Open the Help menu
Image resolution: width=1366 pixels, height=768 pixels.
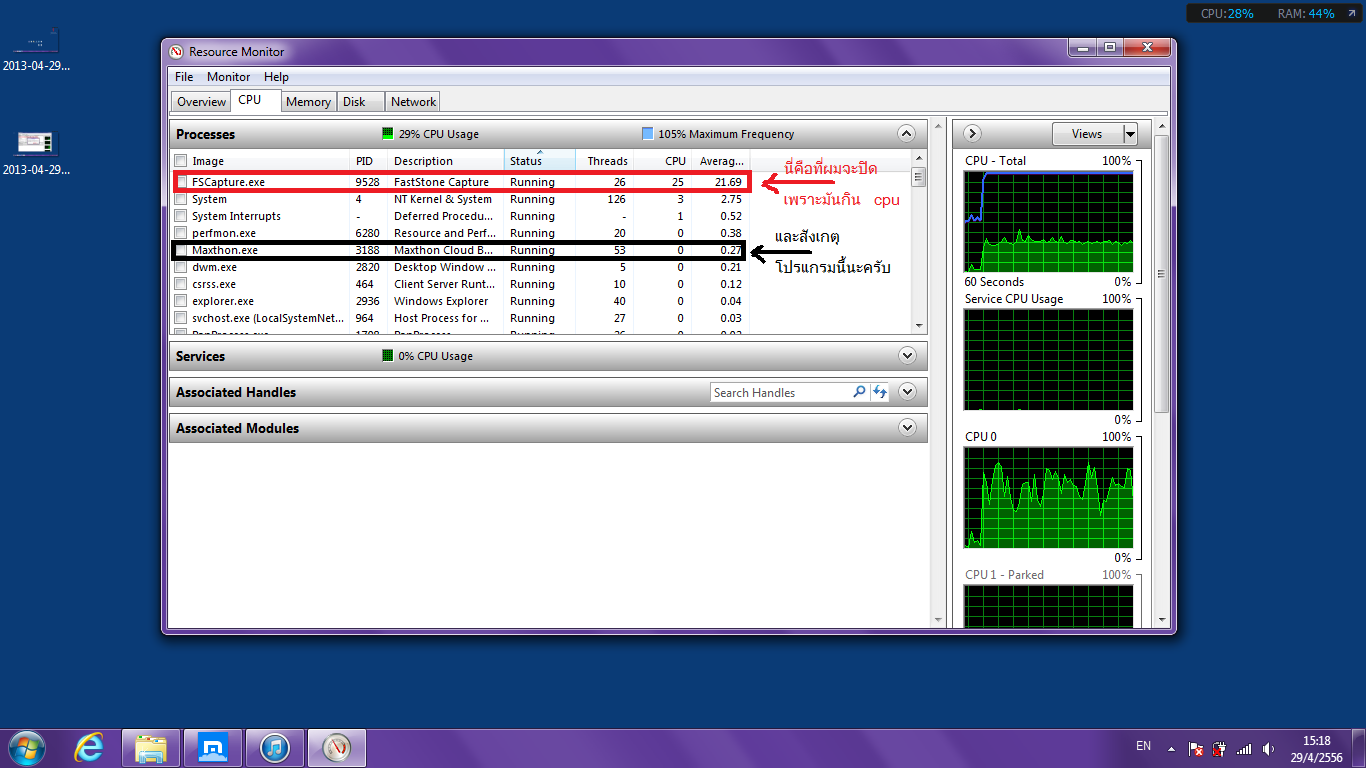[276, 77]
